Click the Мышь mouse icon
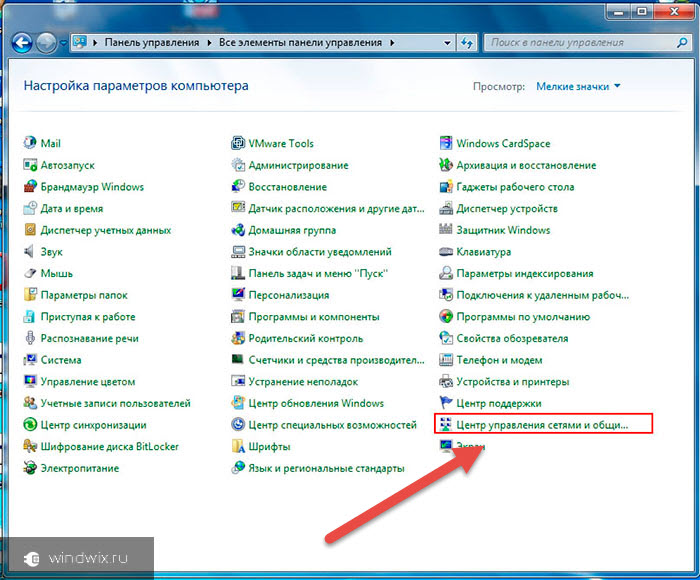The image size is (700, 580). coord(30,273)
